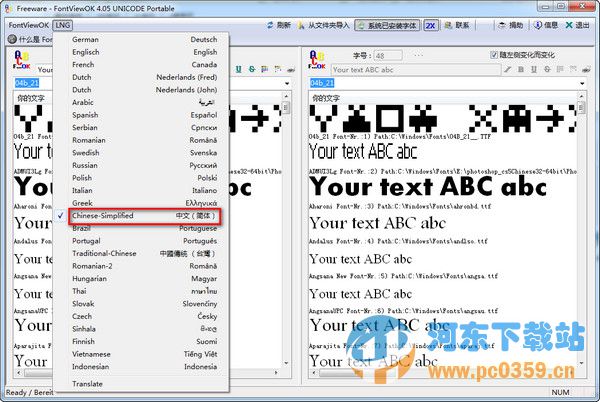Image resolution: width=600 pixels, height=402 pixels.
Task: Click left panel scroll down arrow
Action: (x=286, y=363)
